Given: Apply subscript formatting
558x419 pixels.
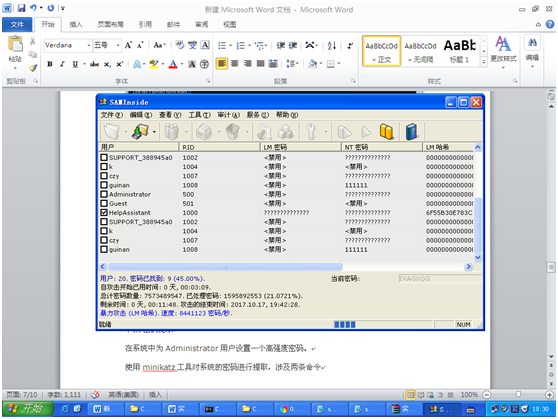Looking at the screenshot, I should (x=107, y=64).
